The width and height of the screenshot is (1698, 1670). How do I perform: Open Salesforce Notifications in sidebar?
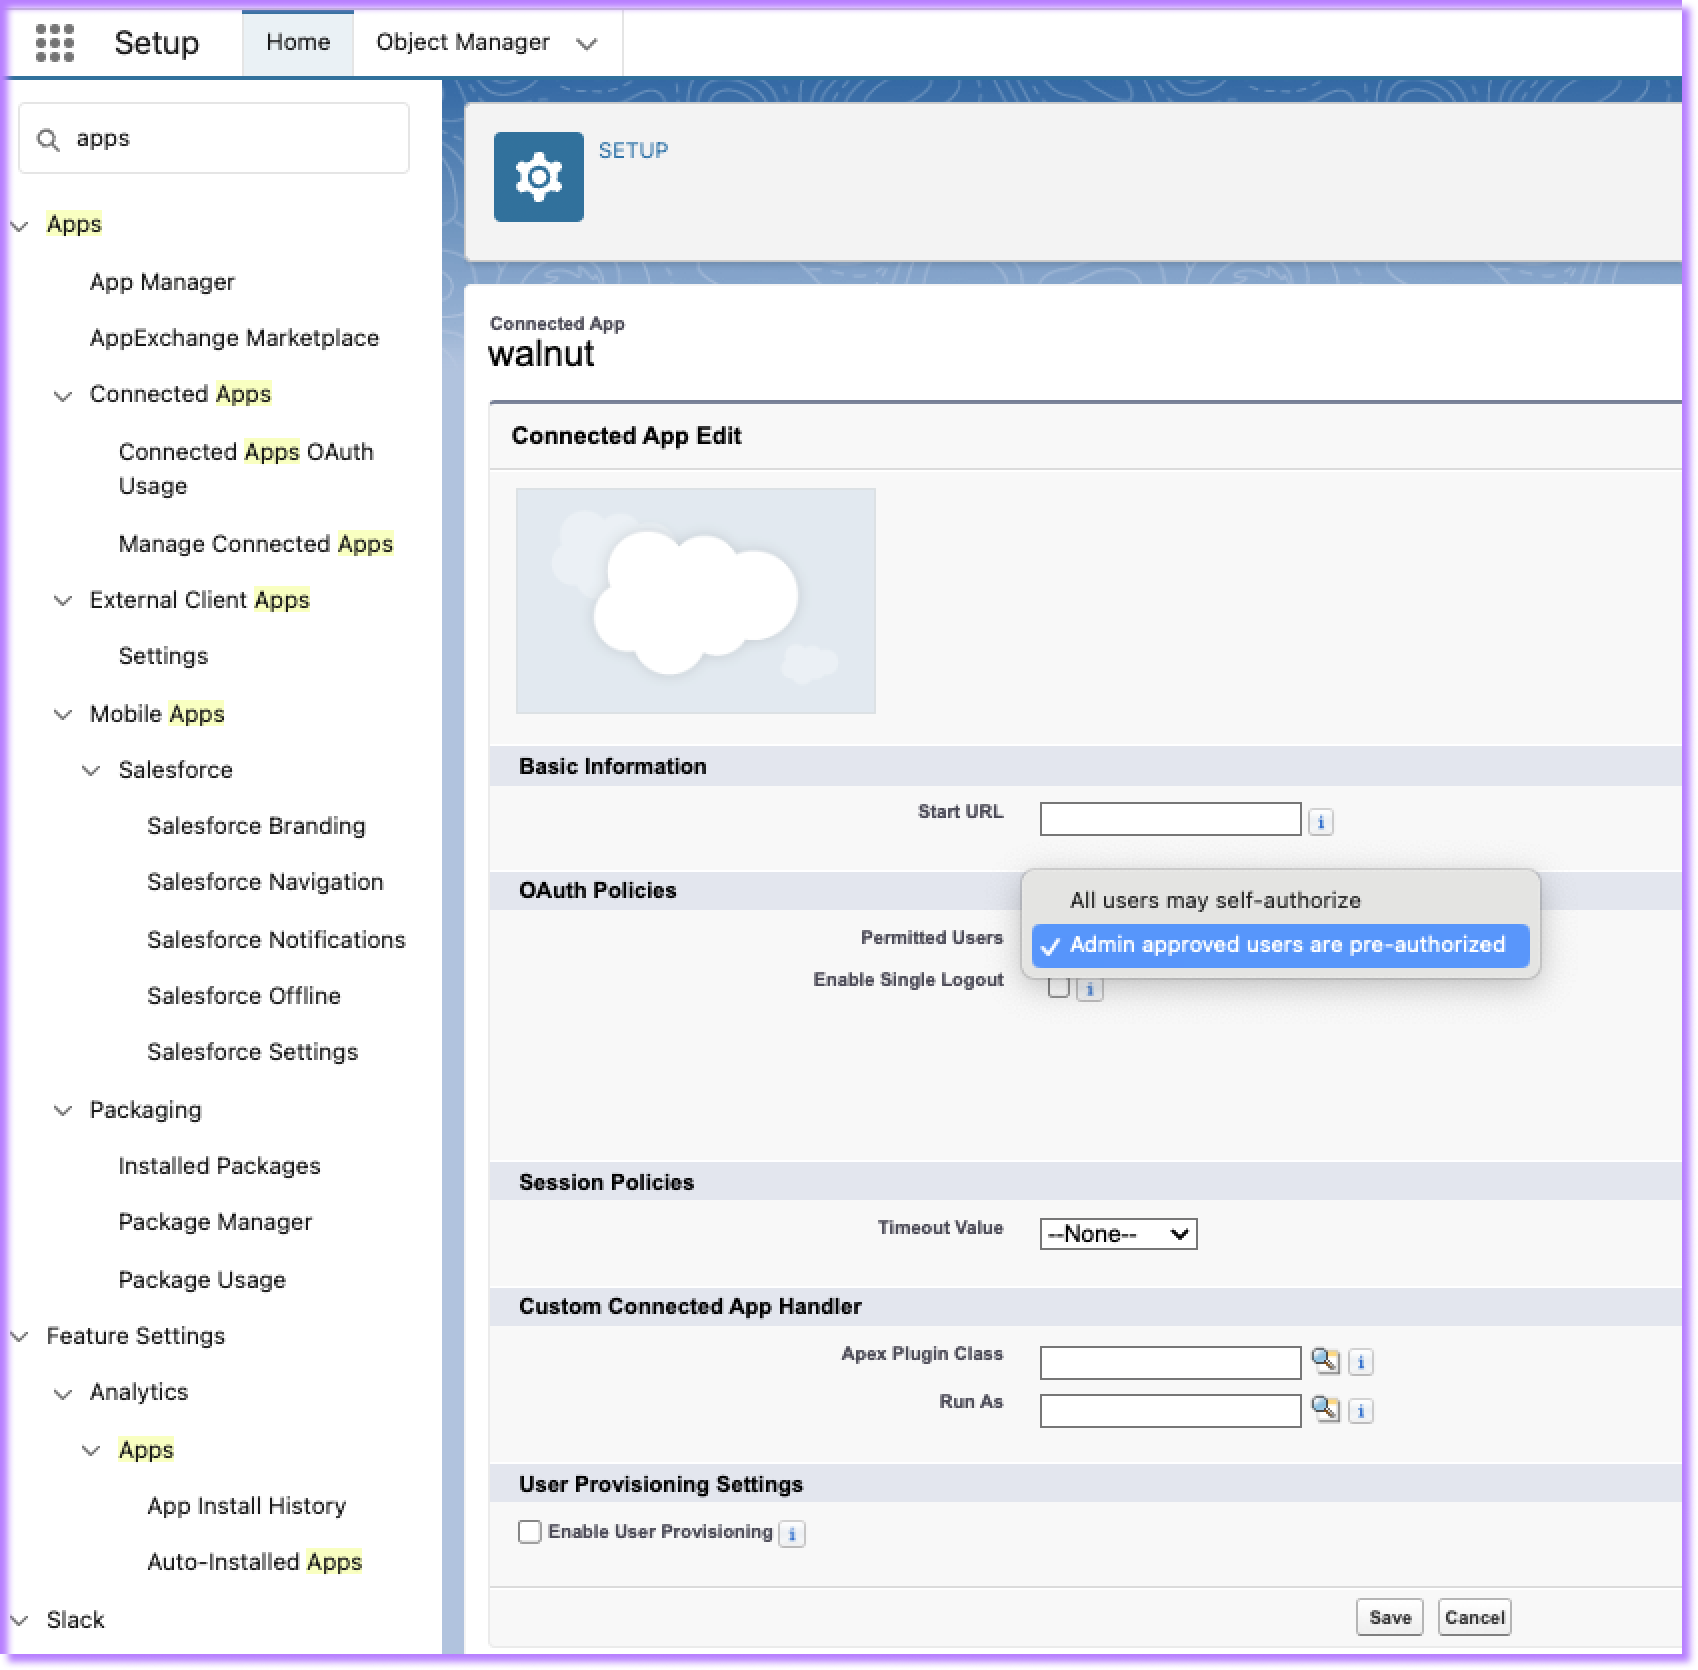click(x=276, y=940)
